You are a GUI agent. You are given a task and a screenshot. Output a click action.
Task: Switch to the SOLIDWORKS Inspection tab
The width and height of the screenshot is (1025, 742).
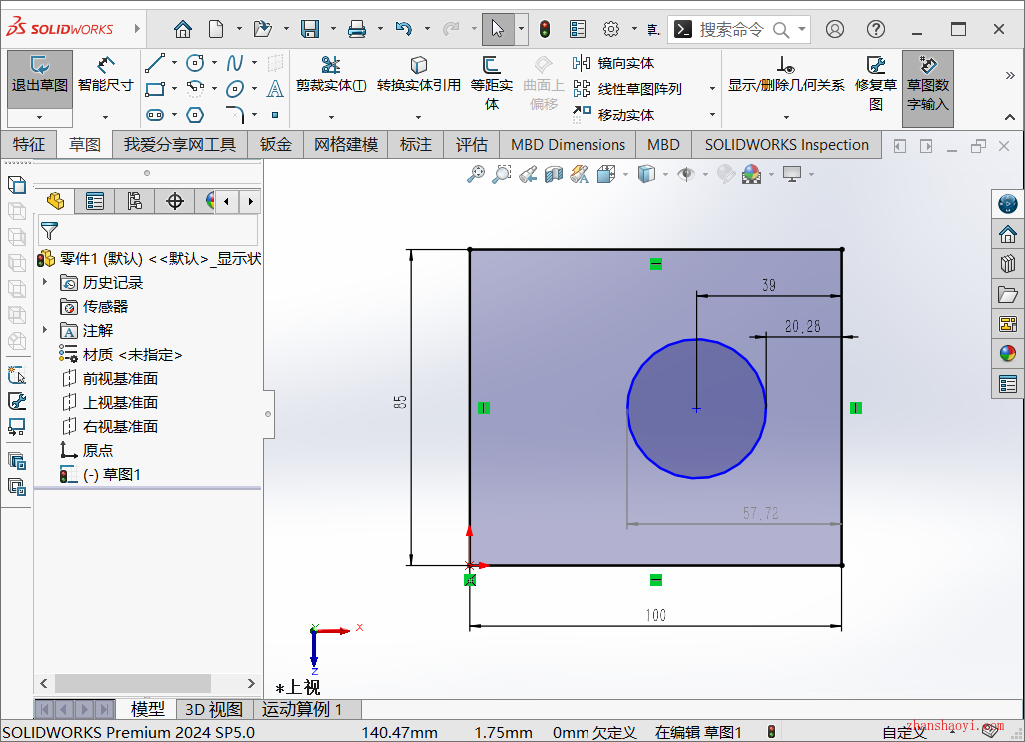point(787,144)
